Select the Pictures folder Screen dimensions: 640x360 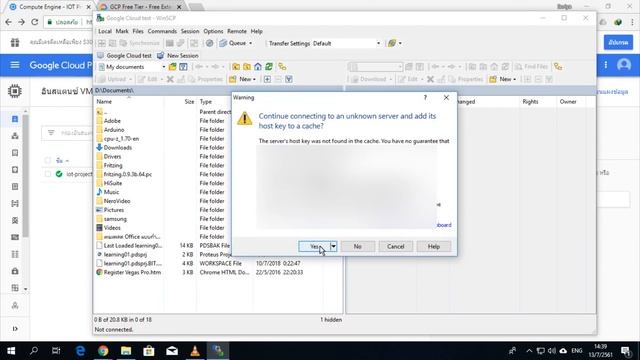[x=113, y=210]
